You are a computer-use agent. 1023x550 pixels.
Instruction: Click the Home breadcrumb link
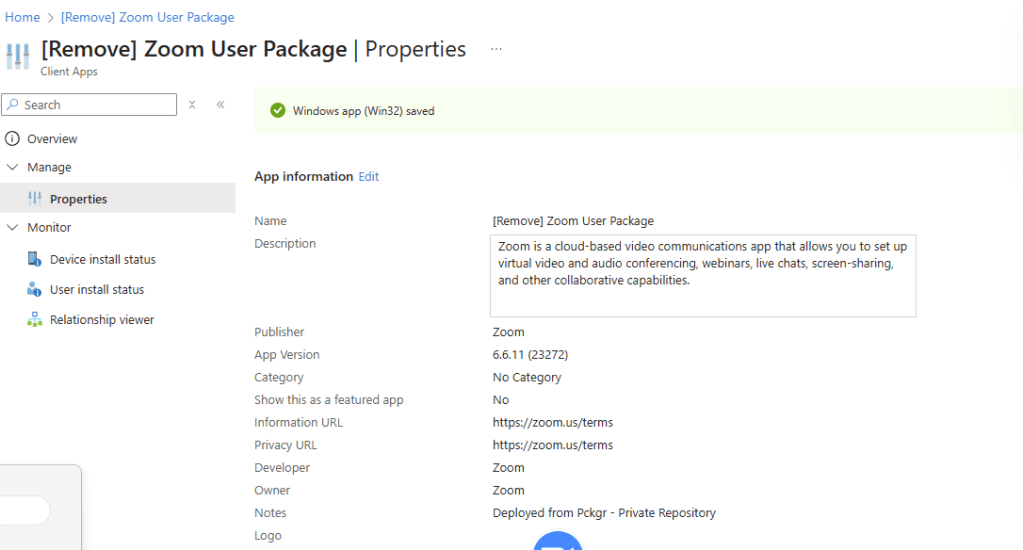22,17
